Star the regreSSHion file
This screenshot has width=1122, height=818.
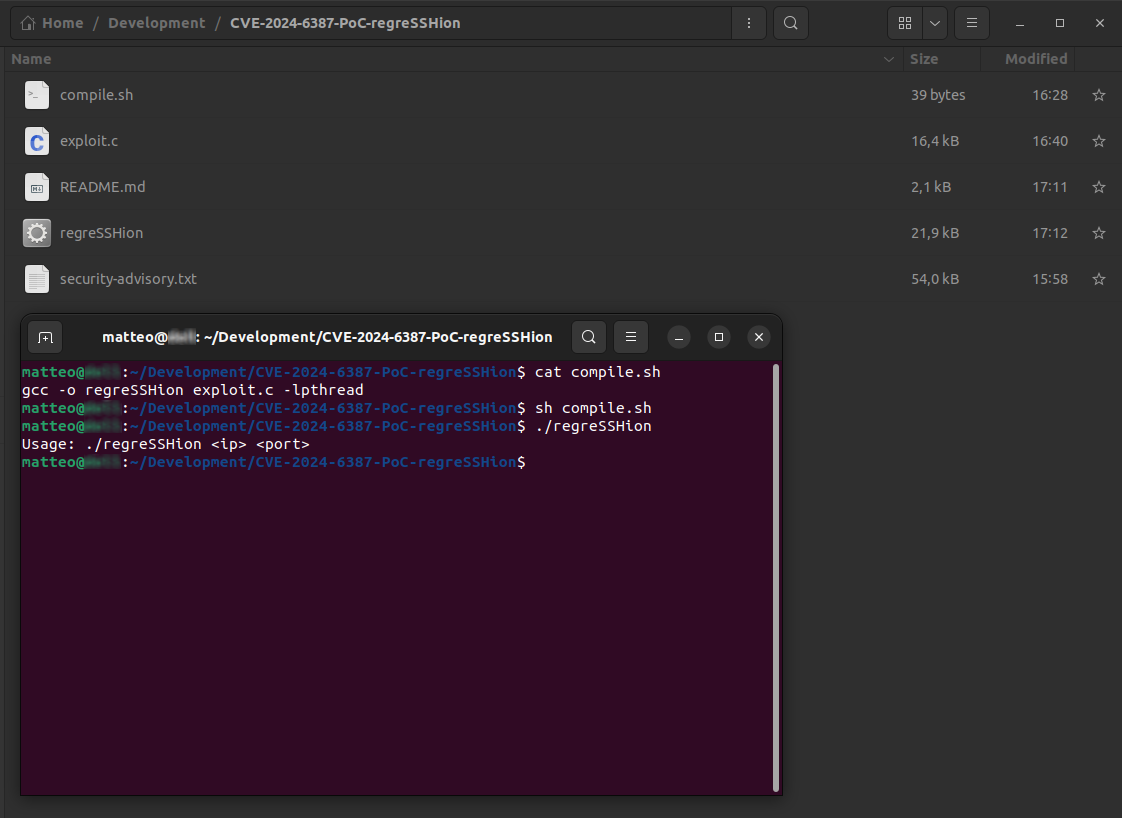pos(1099,233)
